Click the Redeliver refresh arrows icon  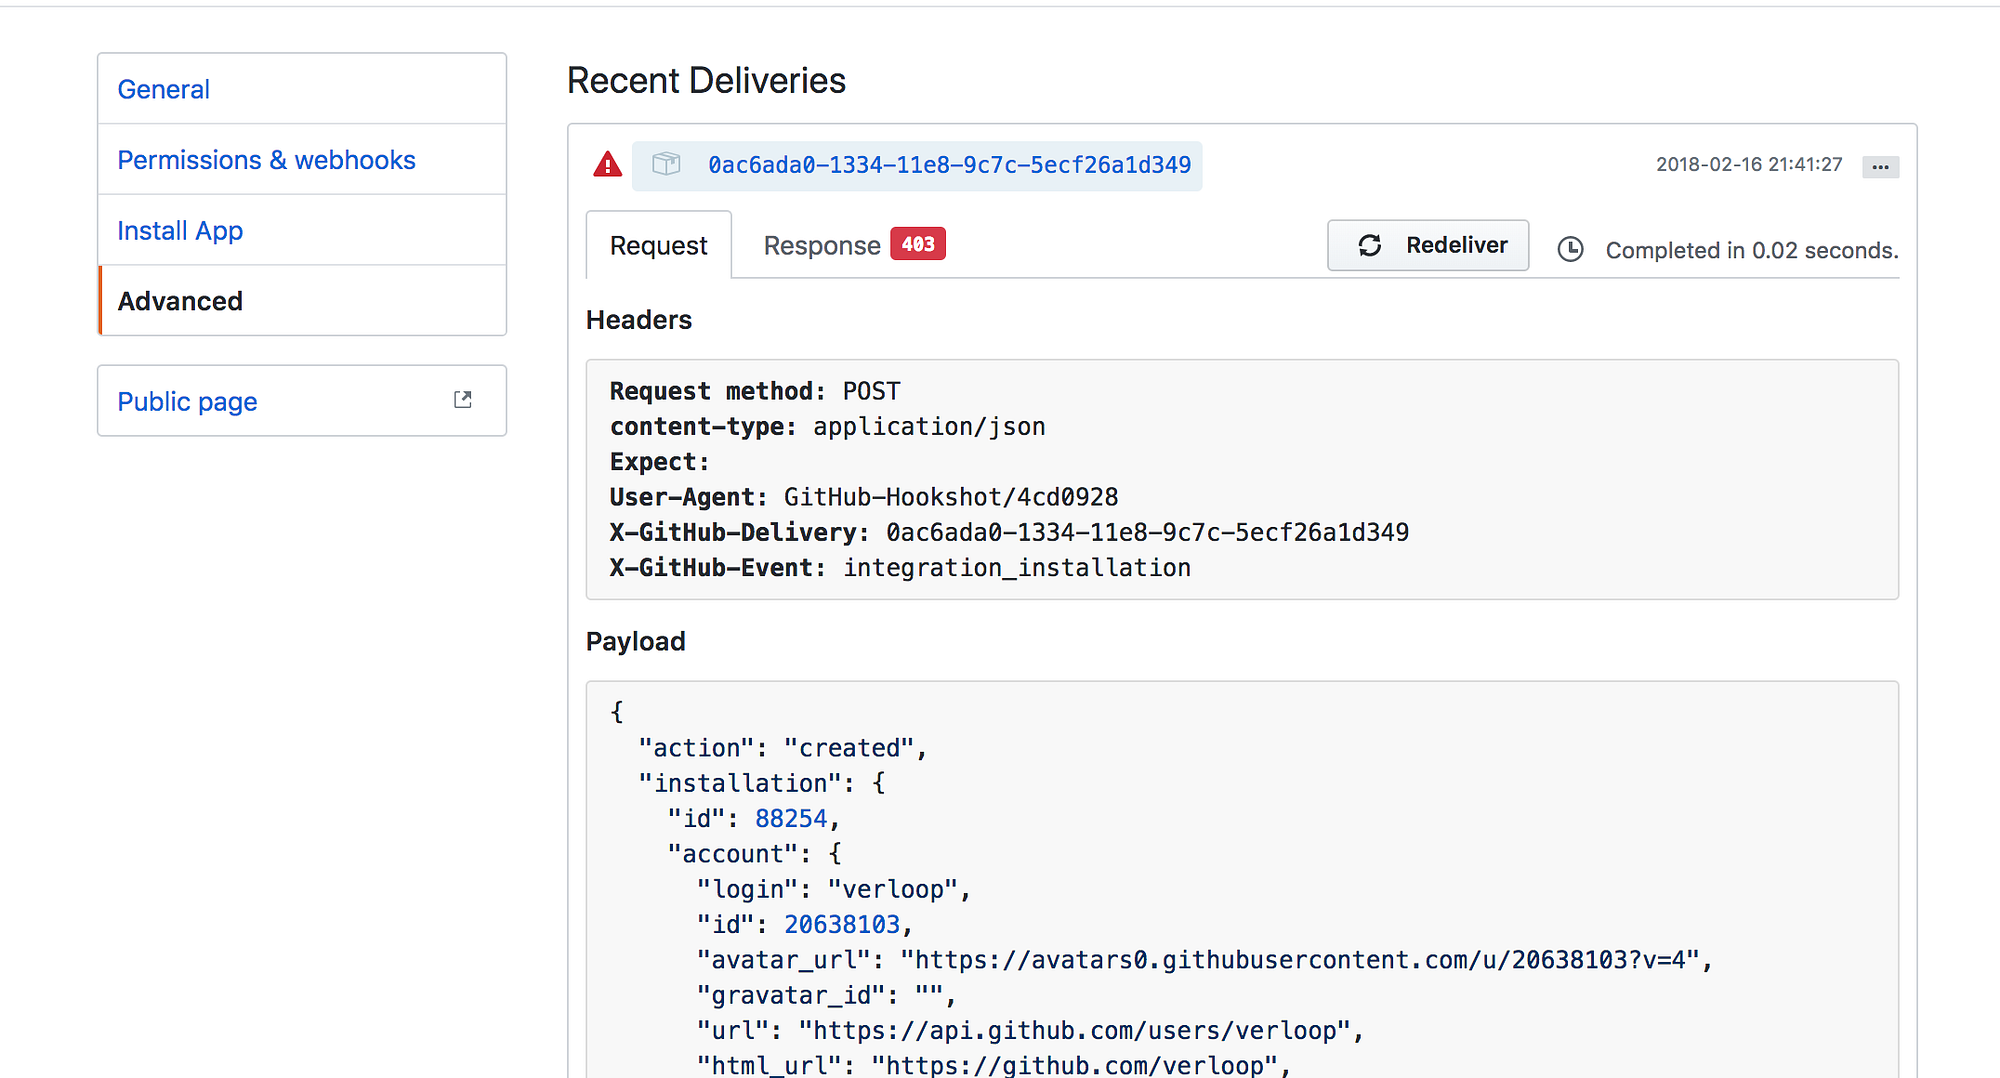click(1370, 245)
